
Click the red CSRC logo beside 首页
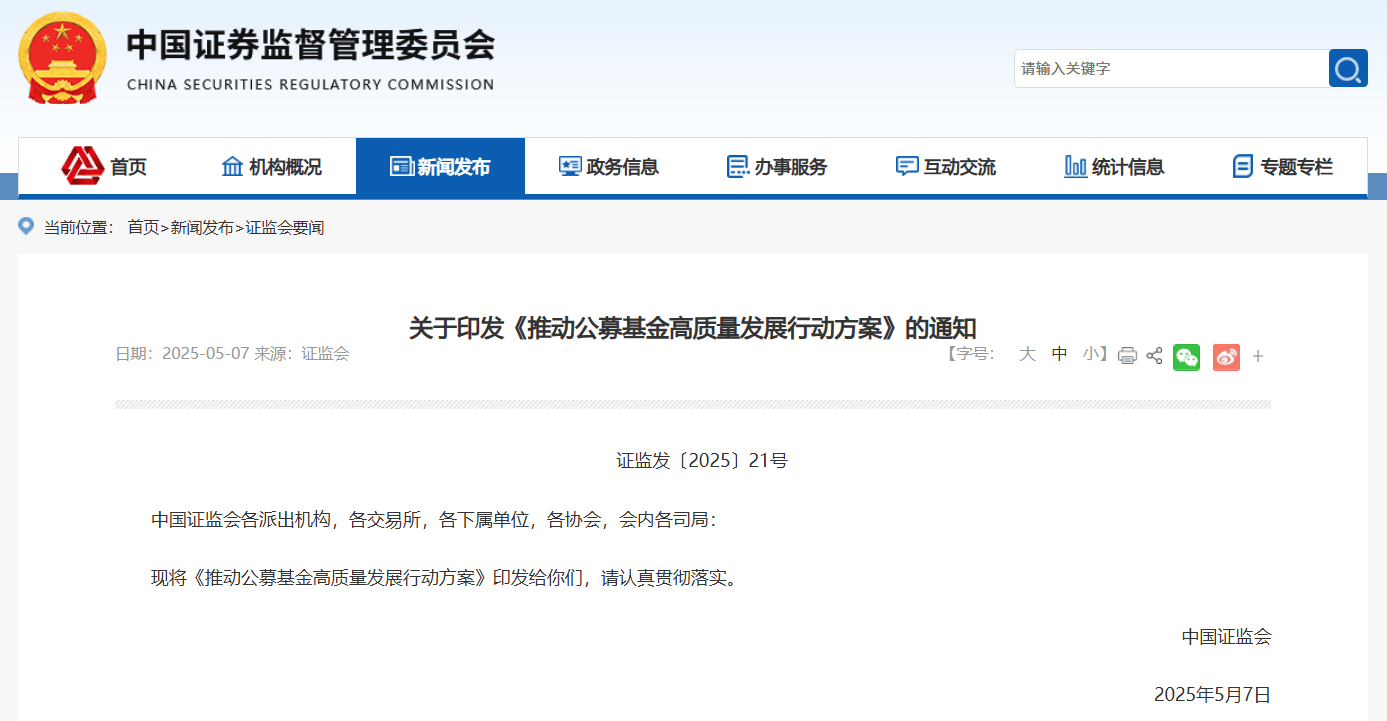click(82, 166)
